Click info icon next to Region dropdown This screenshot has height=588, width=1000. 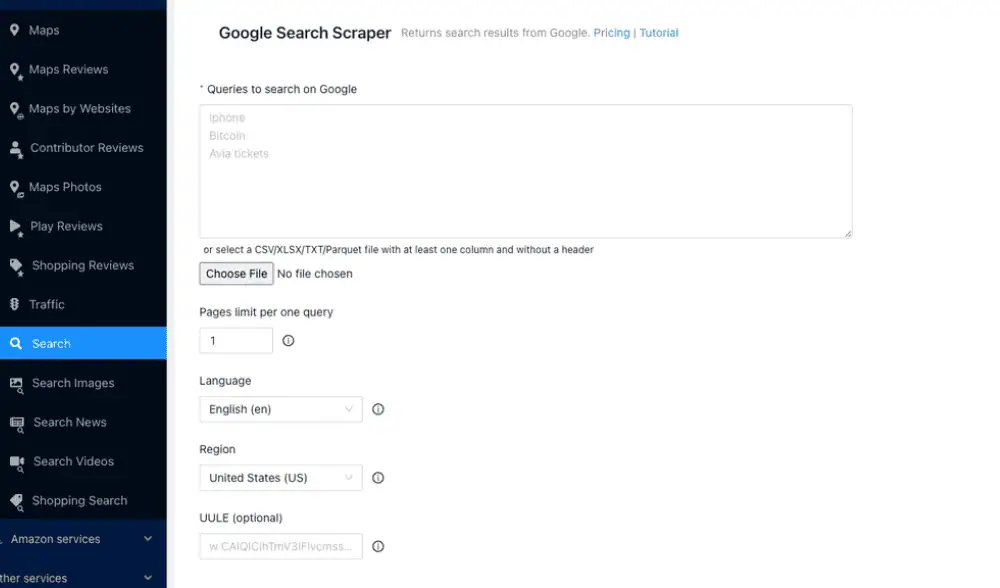click(378, 478)
